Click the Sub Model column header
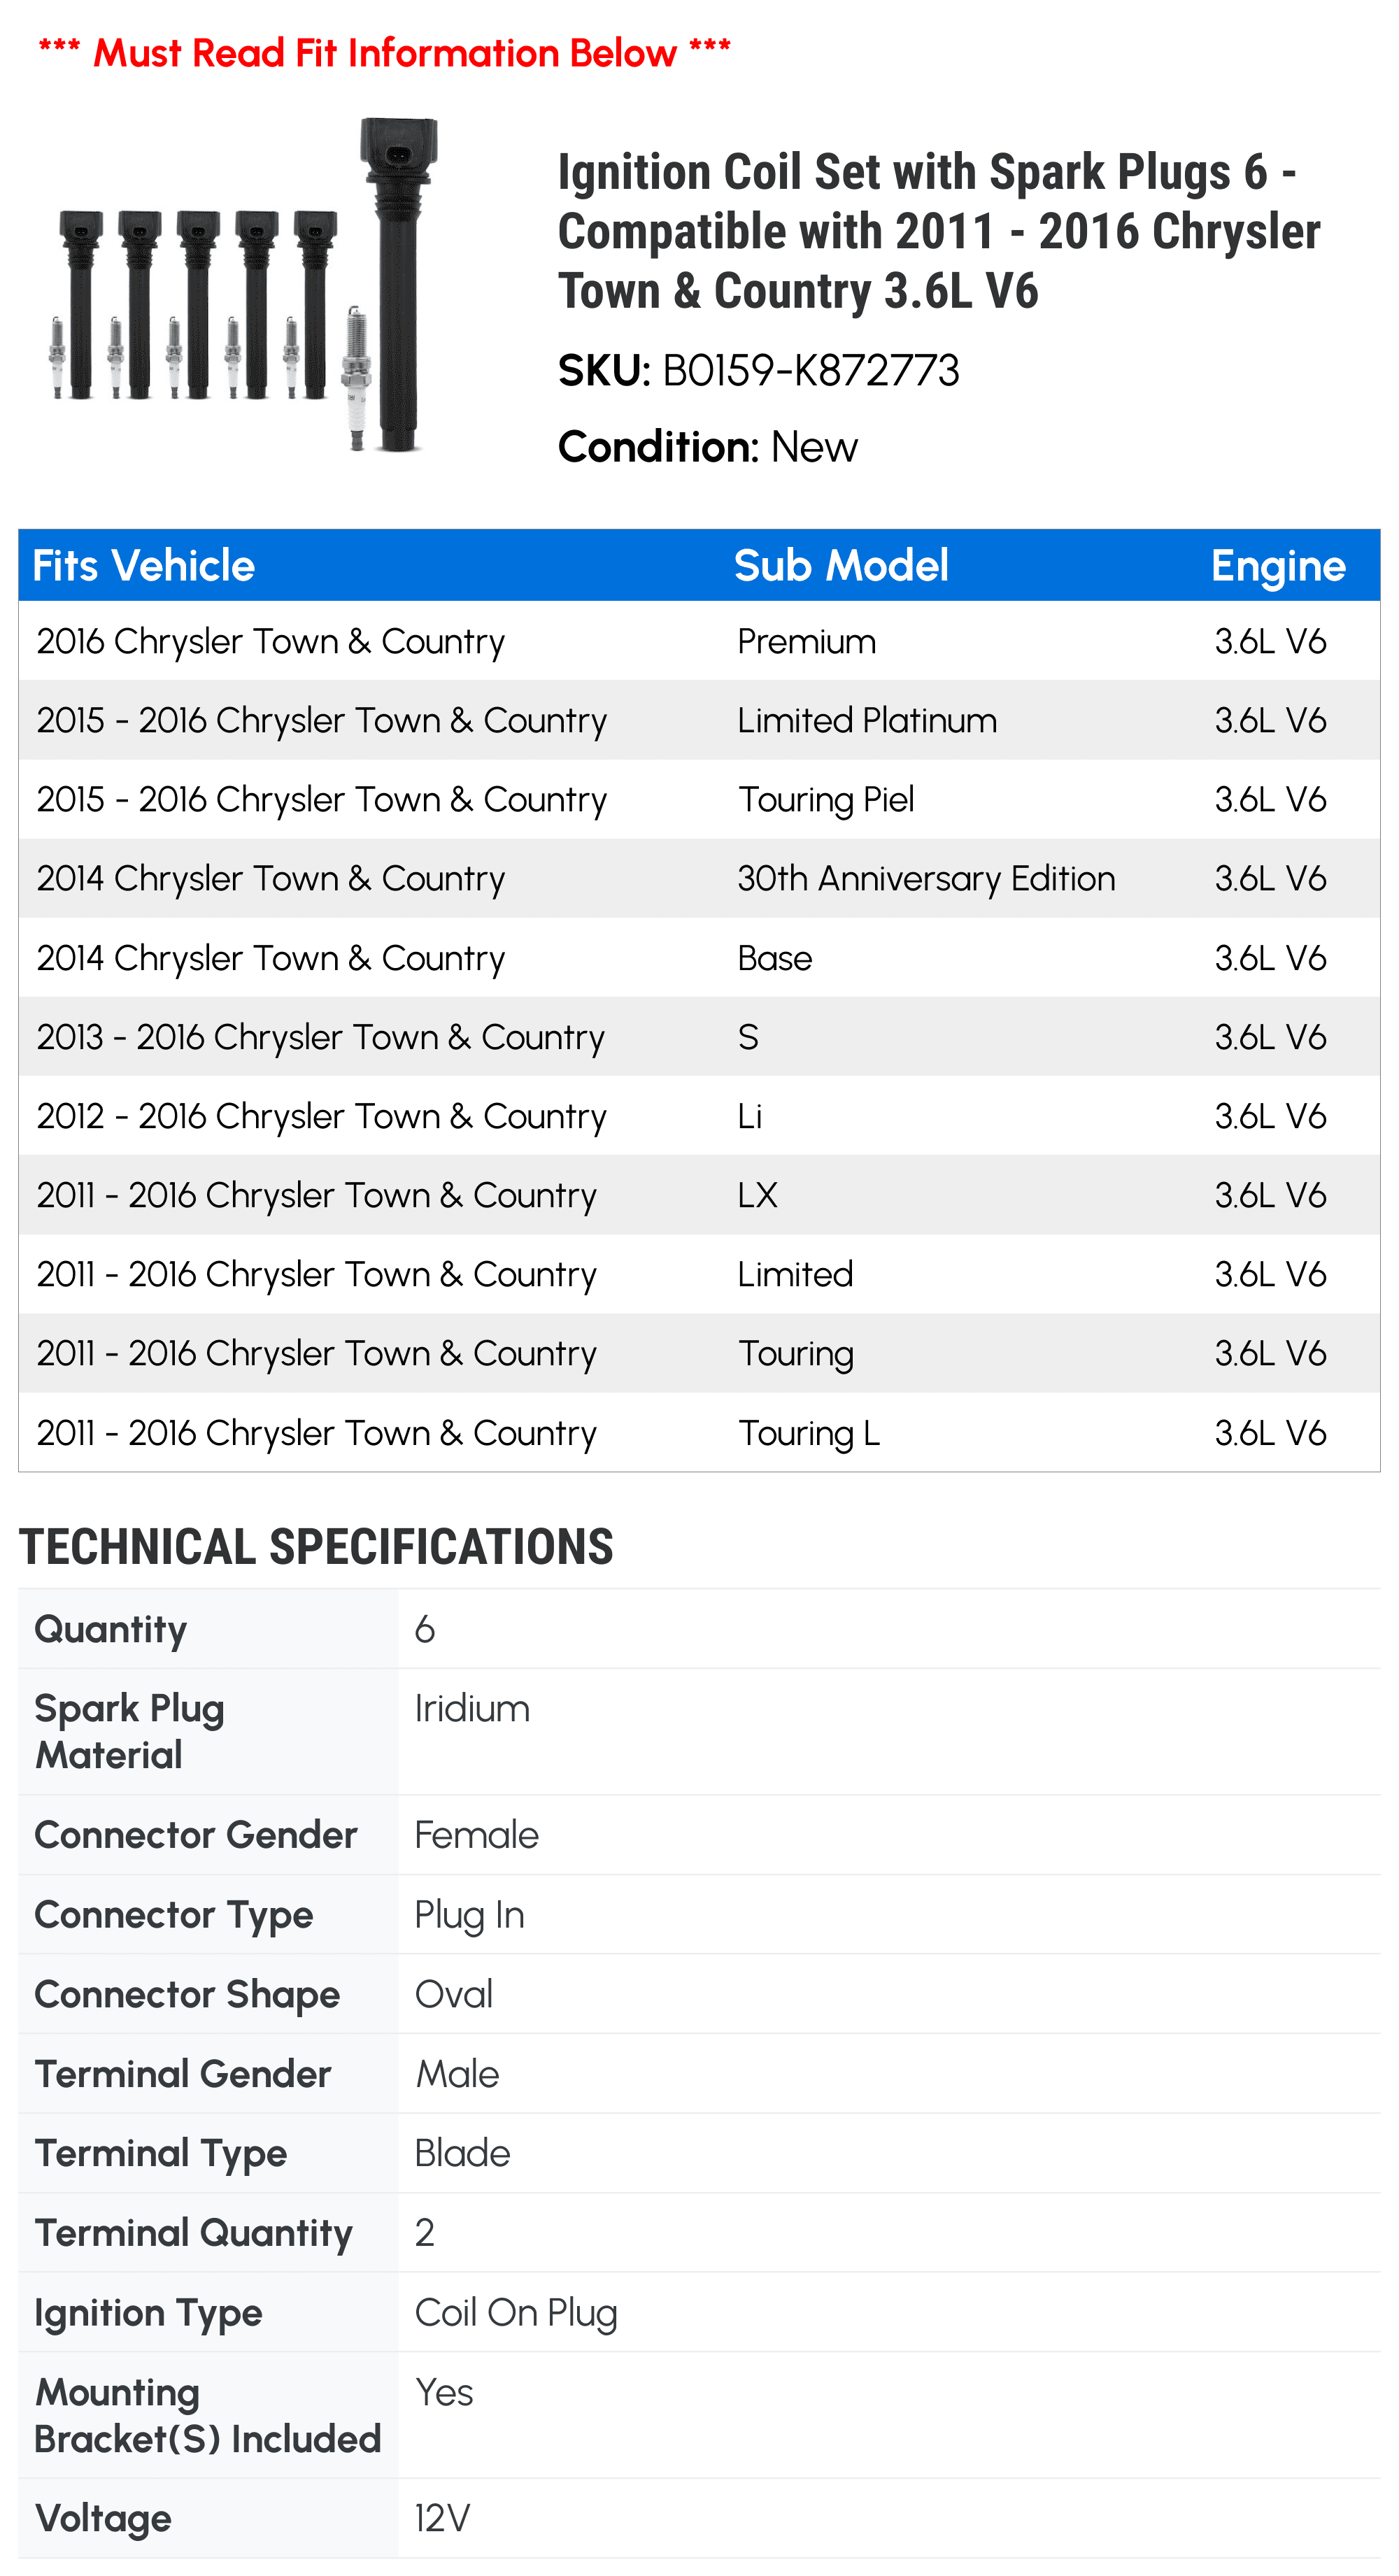This screenshot has height=2576, width=1399. [841, 566]
